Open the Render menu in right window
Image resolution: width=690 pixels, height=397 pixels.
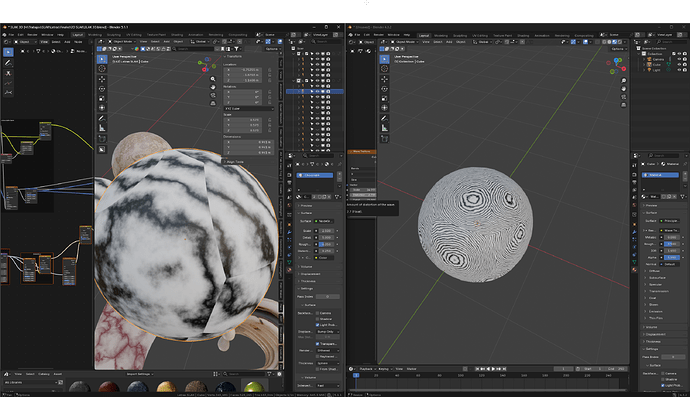point(378,35)
